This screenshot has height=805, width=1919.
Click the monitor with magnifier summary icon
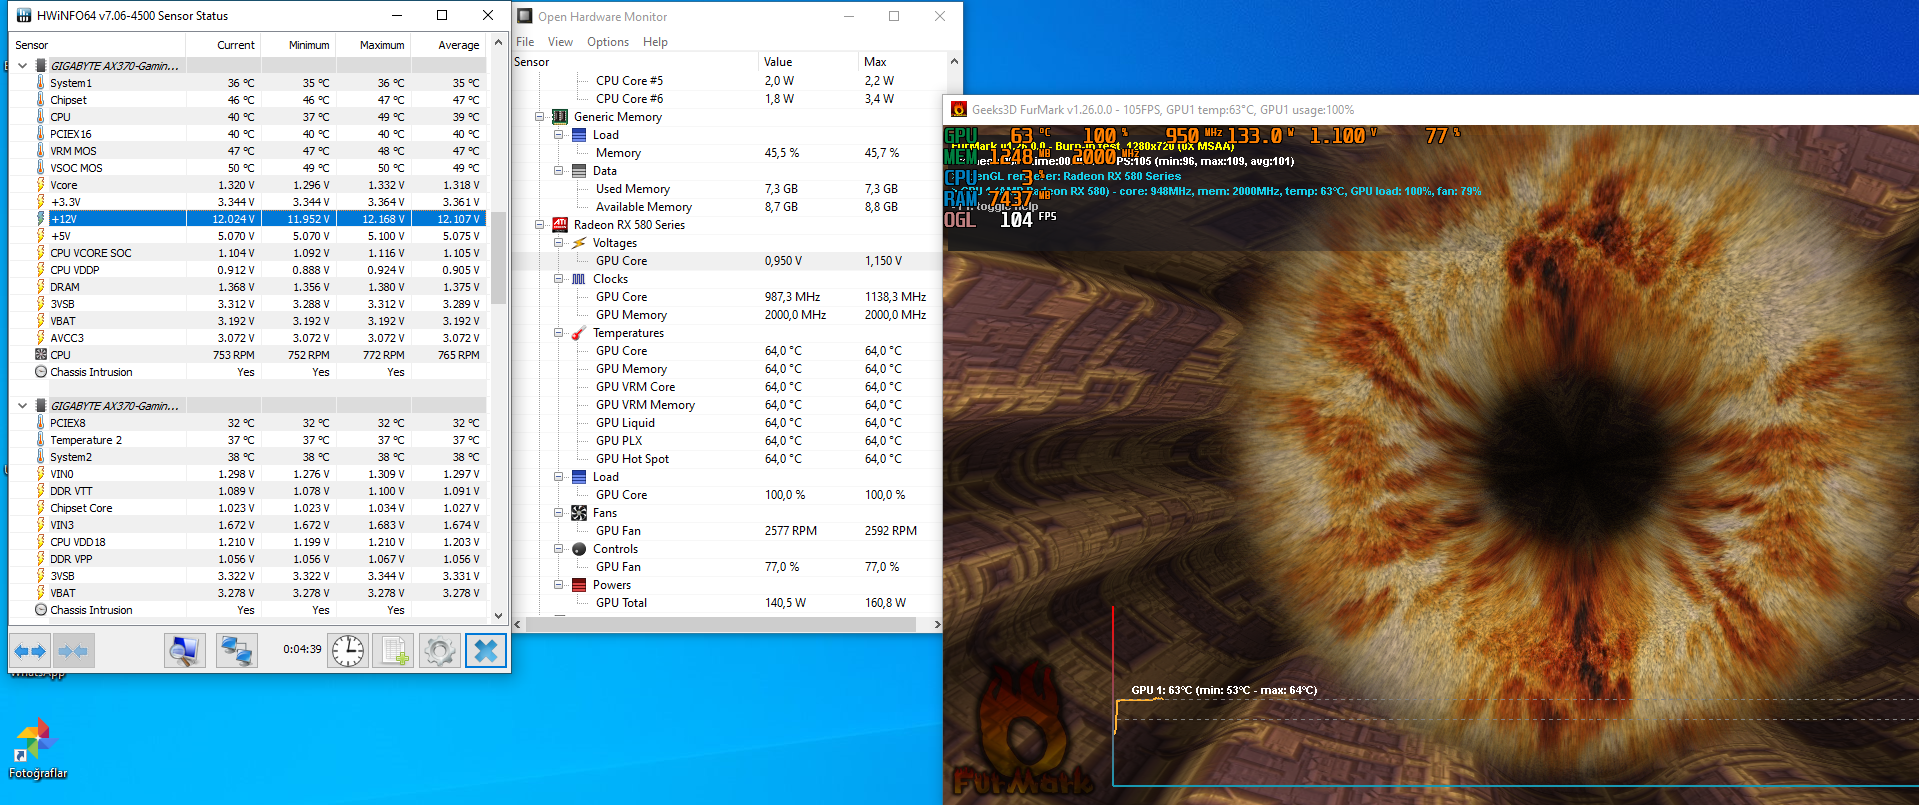(x=185, y=651)
